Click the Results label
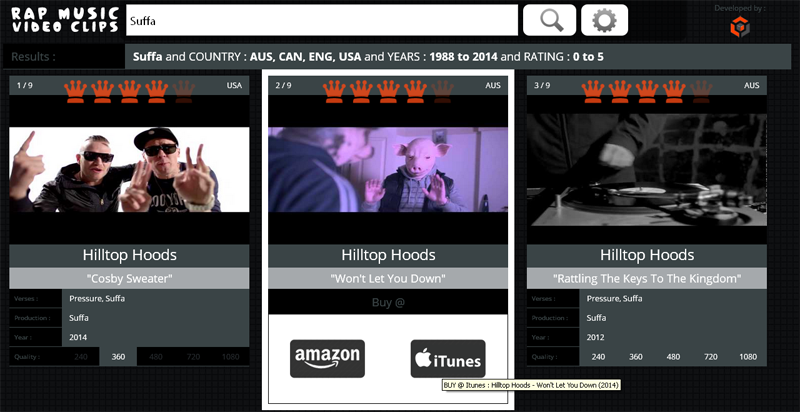800x412 pixels. [33, 57]
